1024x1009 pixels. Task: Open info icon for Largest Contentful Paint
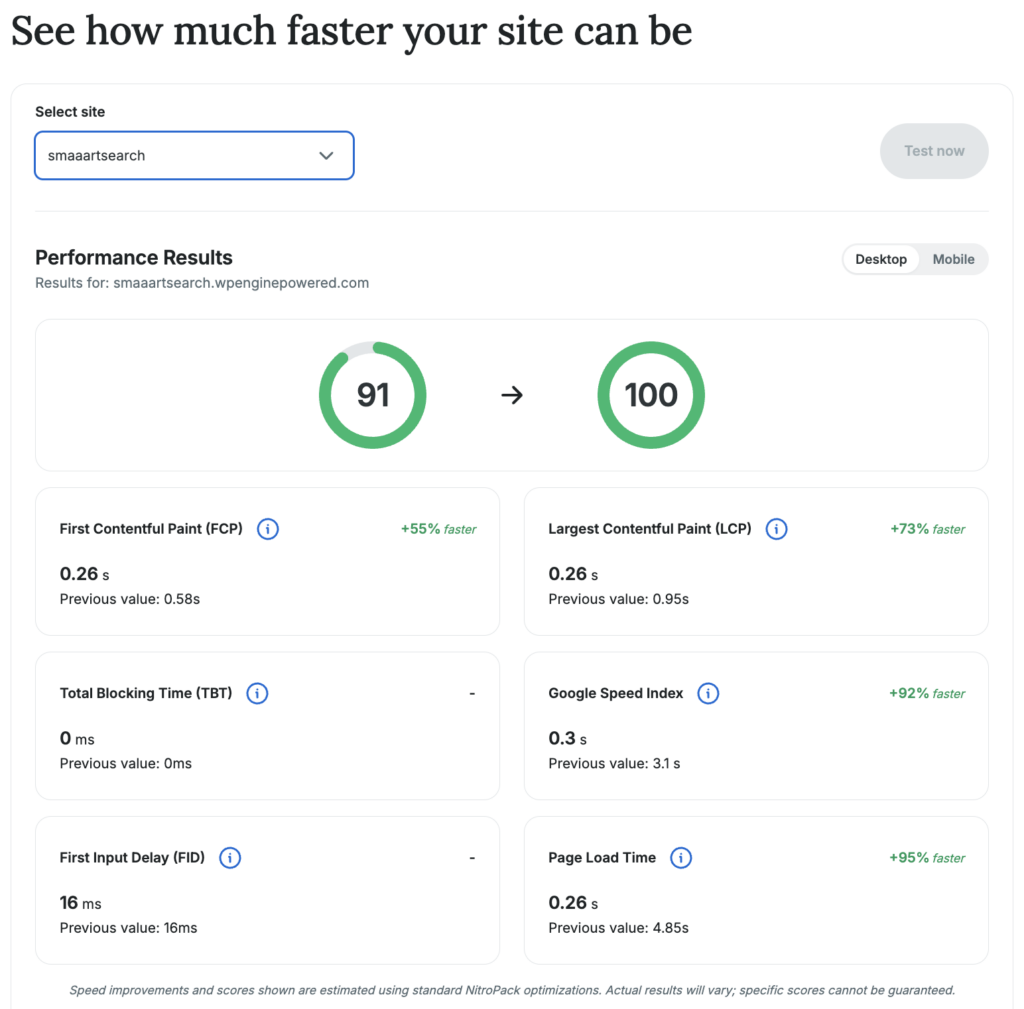[776, 529]
